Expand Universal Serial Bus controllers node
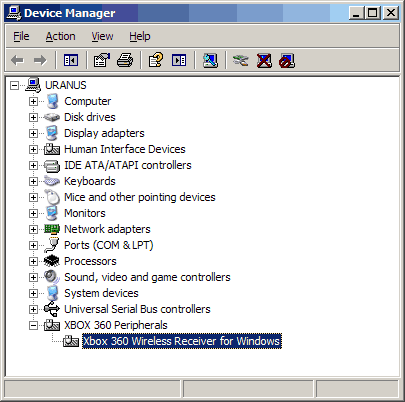 click(x=33, y=309)
